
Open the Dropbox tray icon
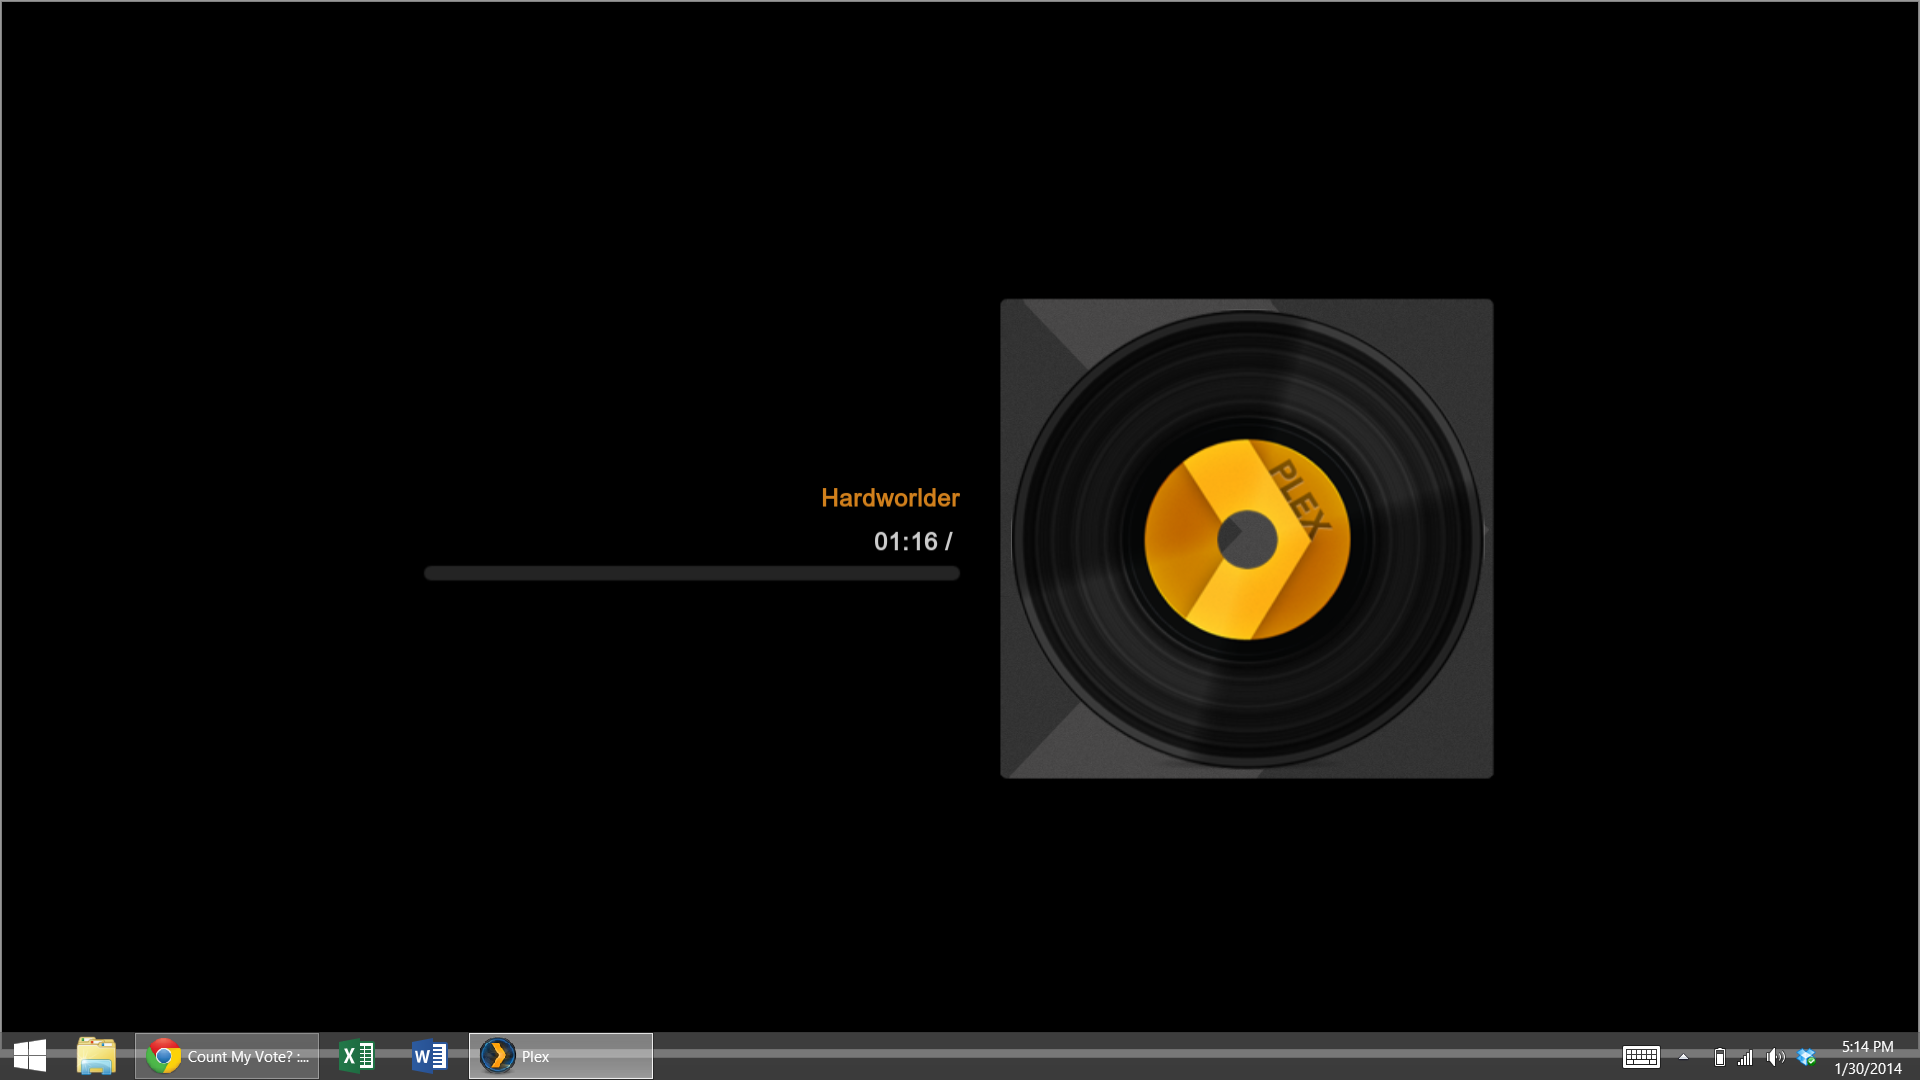(x=1806, y=1057)
